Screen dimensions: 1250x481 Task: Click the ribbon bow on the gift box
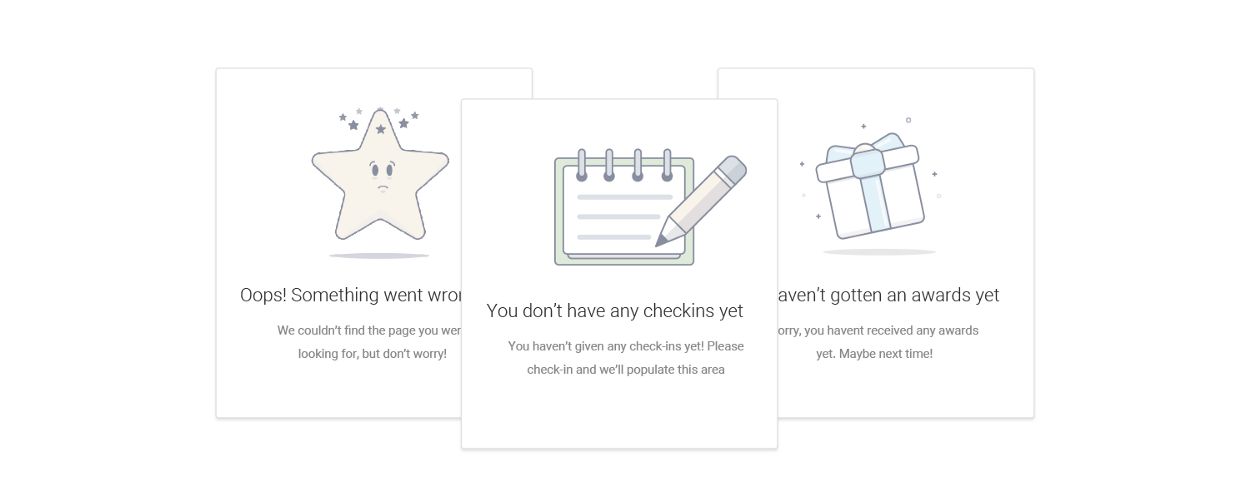[866, 159]
